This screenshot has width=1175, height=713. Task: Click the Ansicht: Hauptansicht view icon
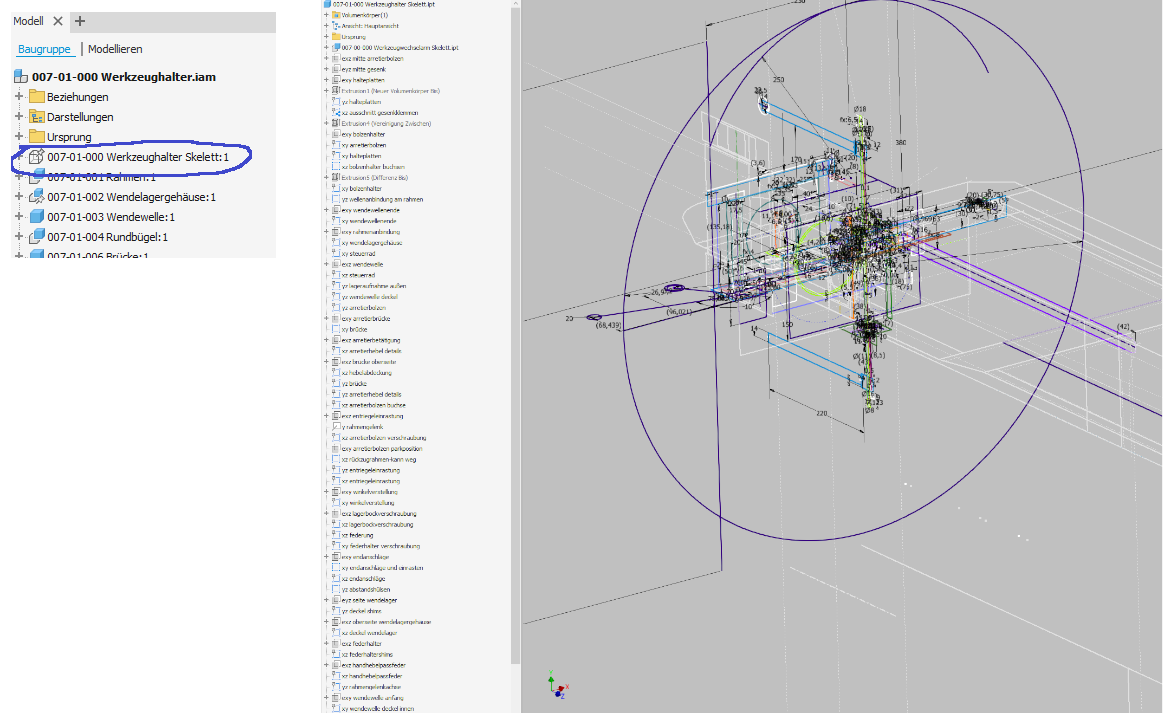[336, 25]
